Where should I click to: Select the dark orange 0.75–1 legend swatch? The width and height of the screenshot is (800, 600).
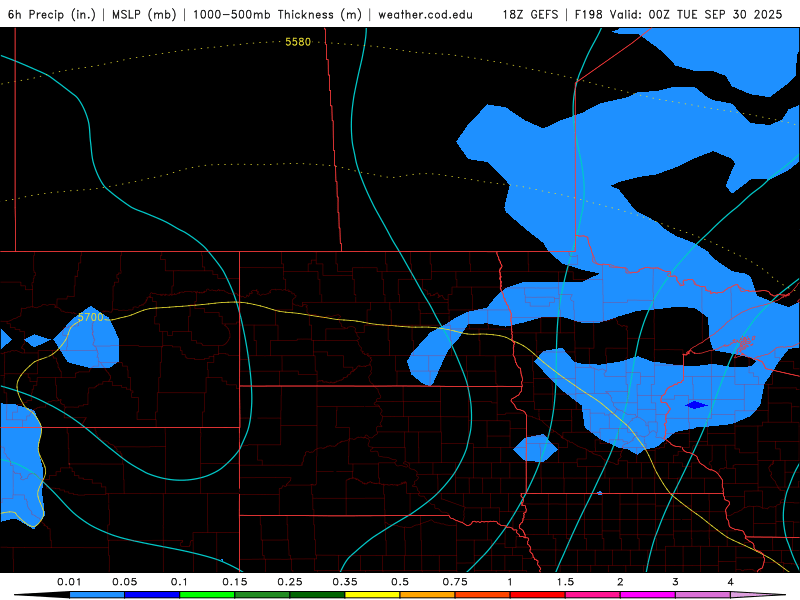(483, 595)
